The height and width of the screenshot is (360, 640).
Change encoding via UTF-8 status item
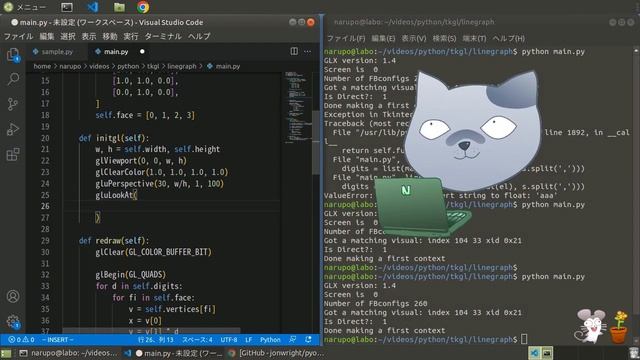click(x=229, y=340)
